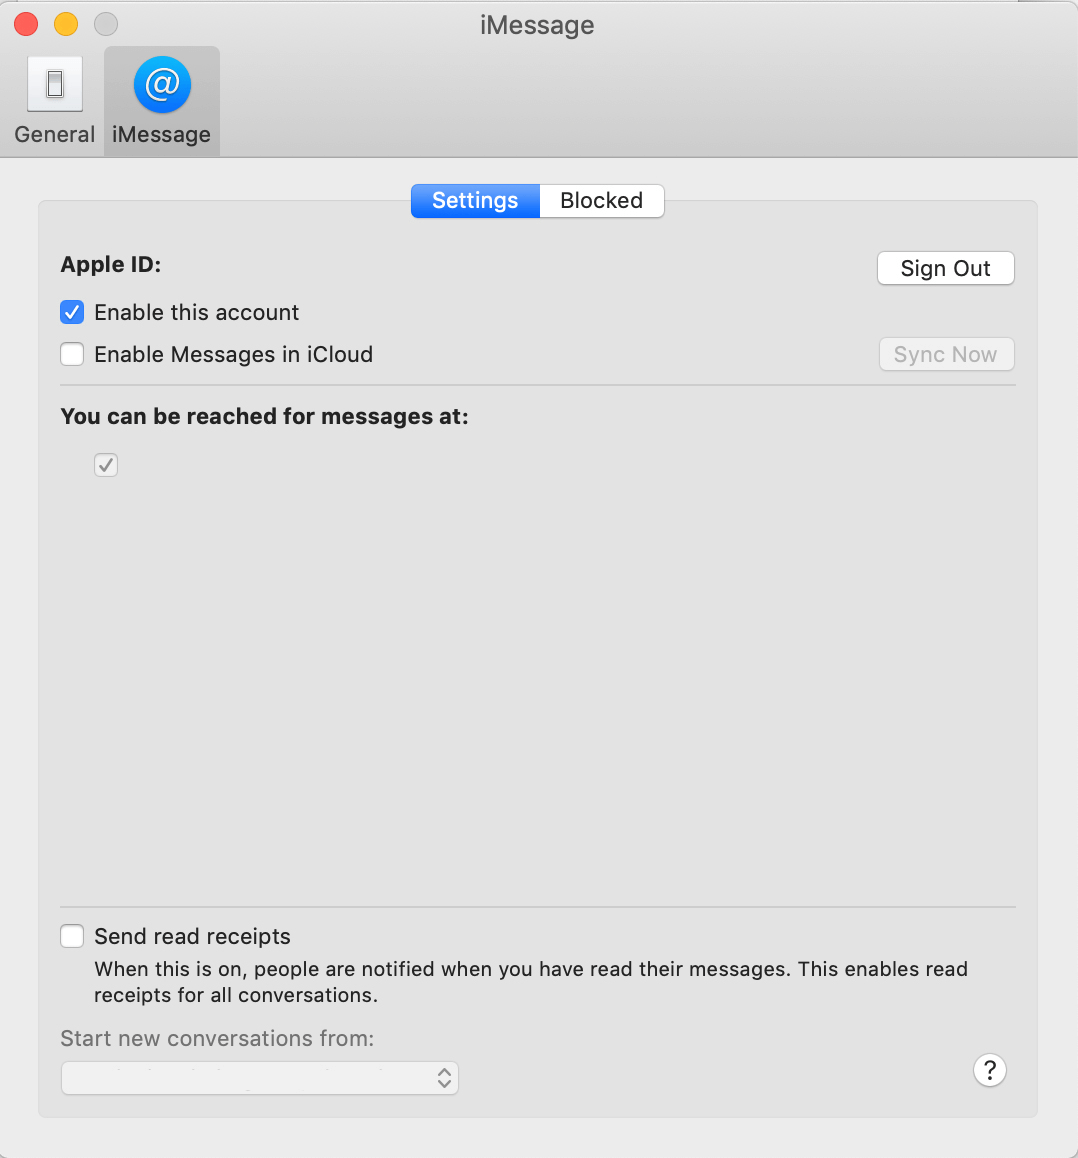Select the iMessage @ icon pane
Screen dimensions: 1078x1158
point(162,102)
